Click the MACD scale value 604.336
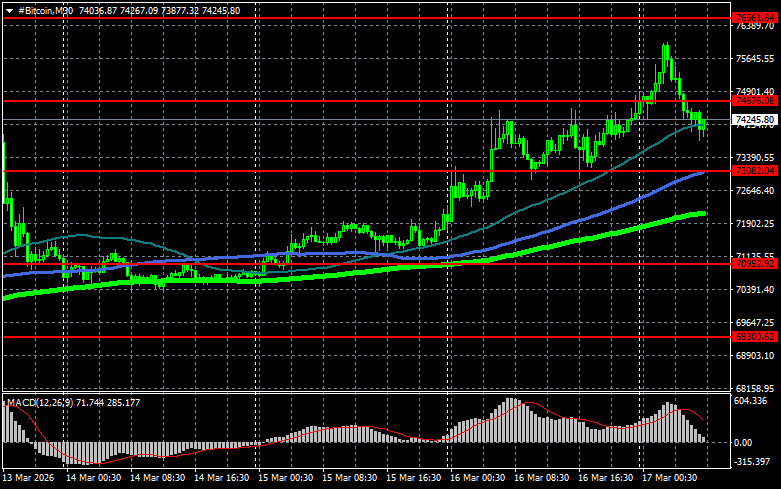 pyautogui.click(x=751, y=400)
